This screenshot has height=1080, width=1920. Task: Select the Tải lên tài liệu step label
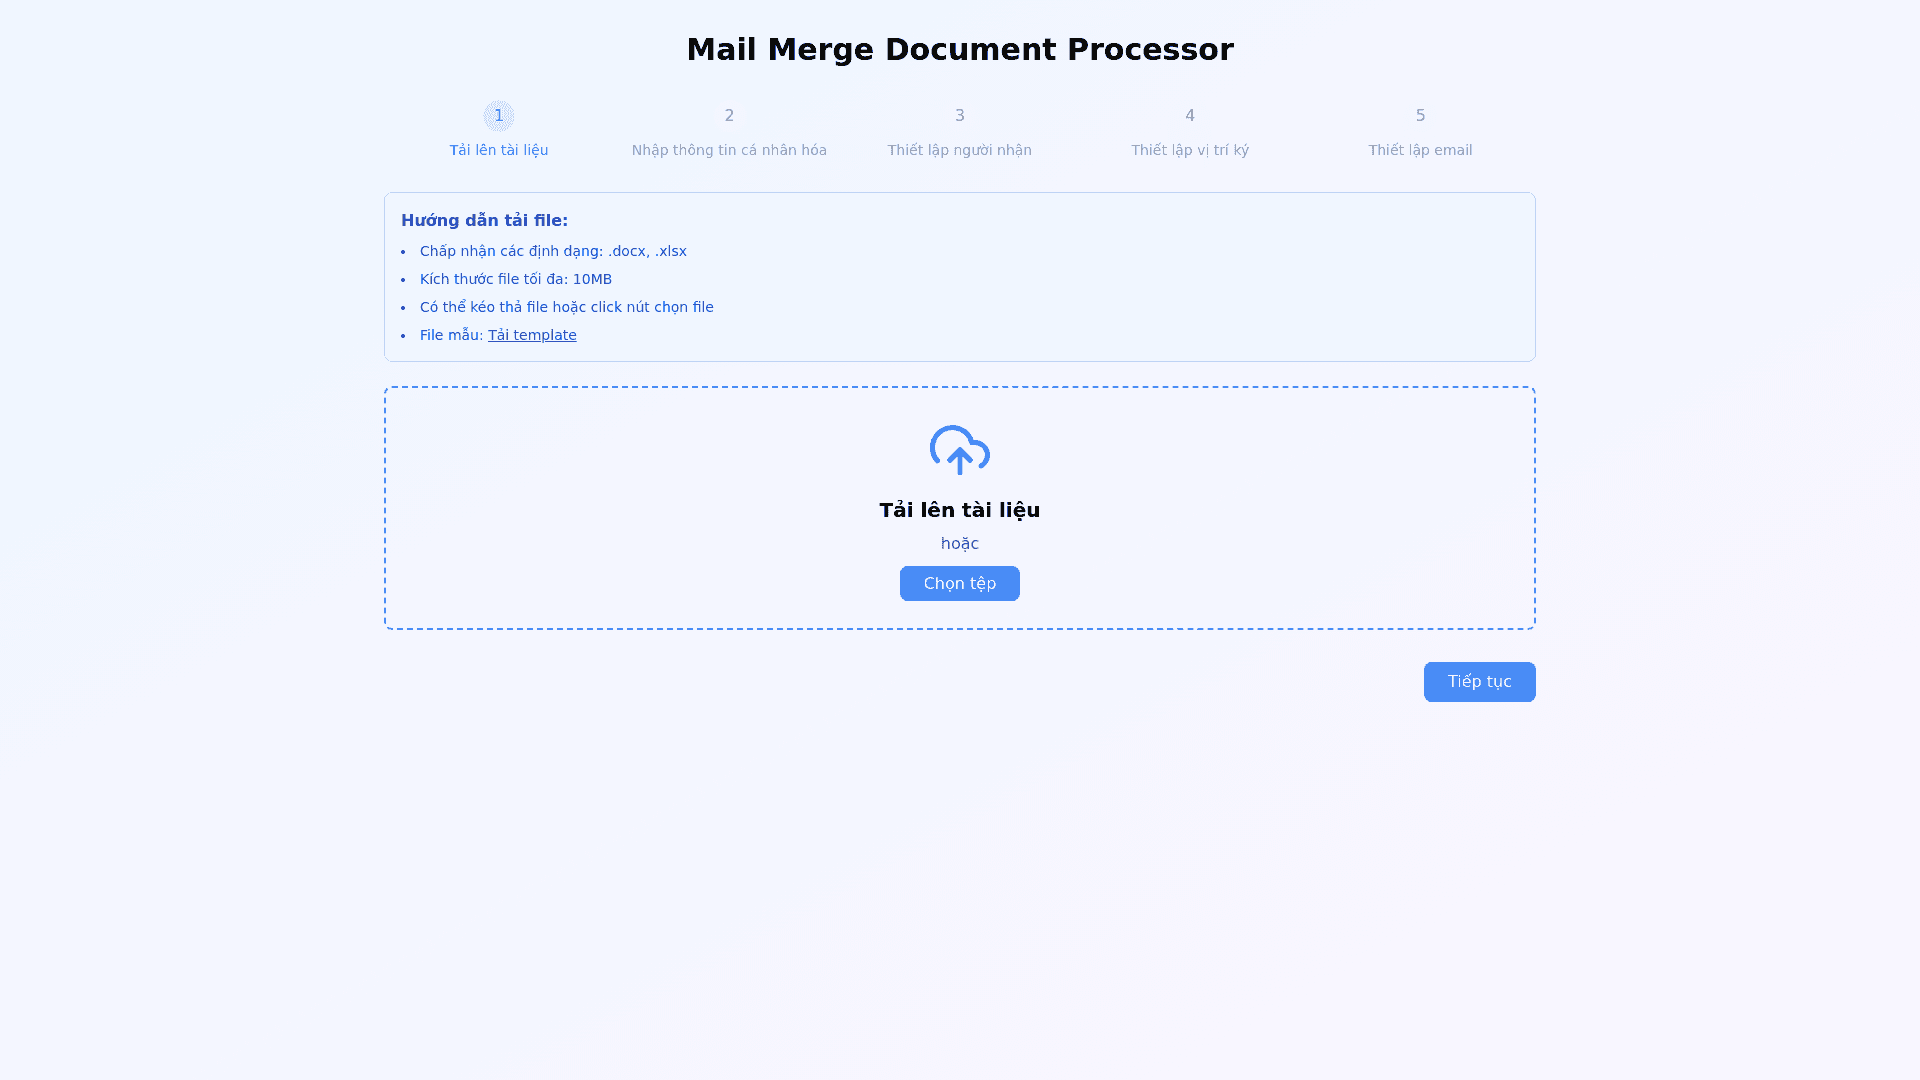coord(499,150)
